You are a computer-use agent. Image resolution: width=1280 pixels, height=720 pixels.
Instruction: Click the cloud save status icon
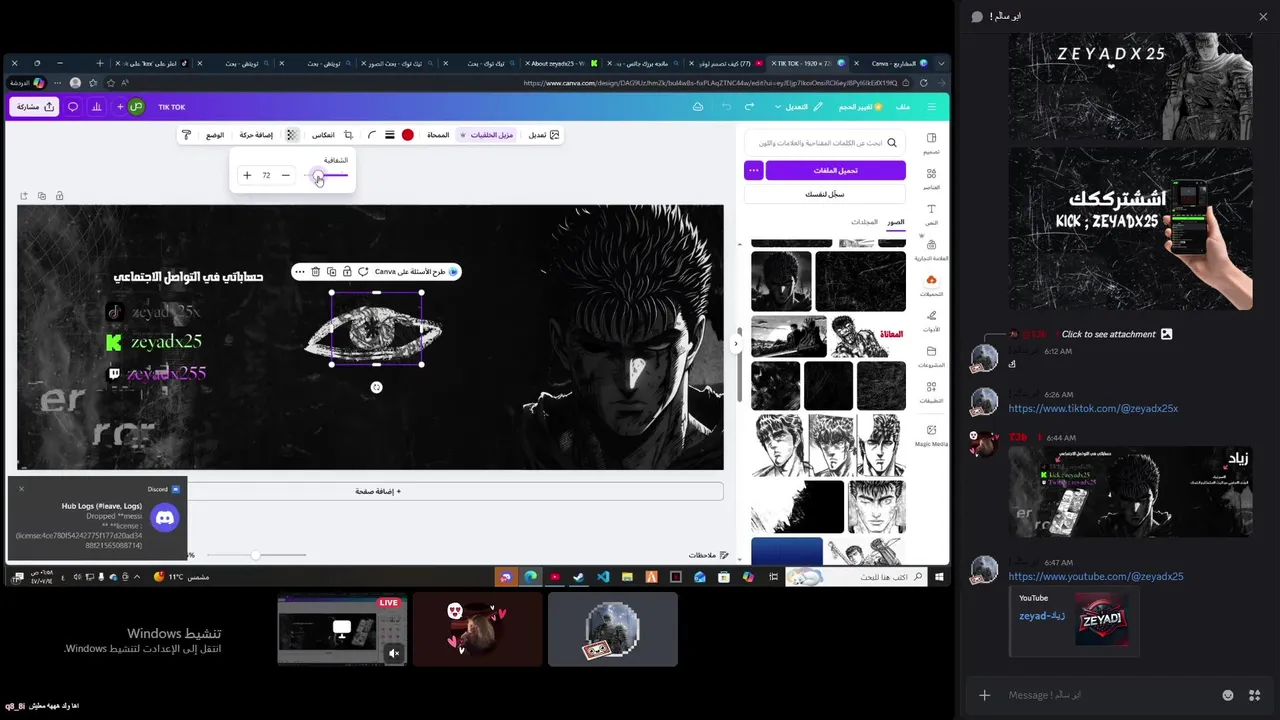(x=698, y=106)
